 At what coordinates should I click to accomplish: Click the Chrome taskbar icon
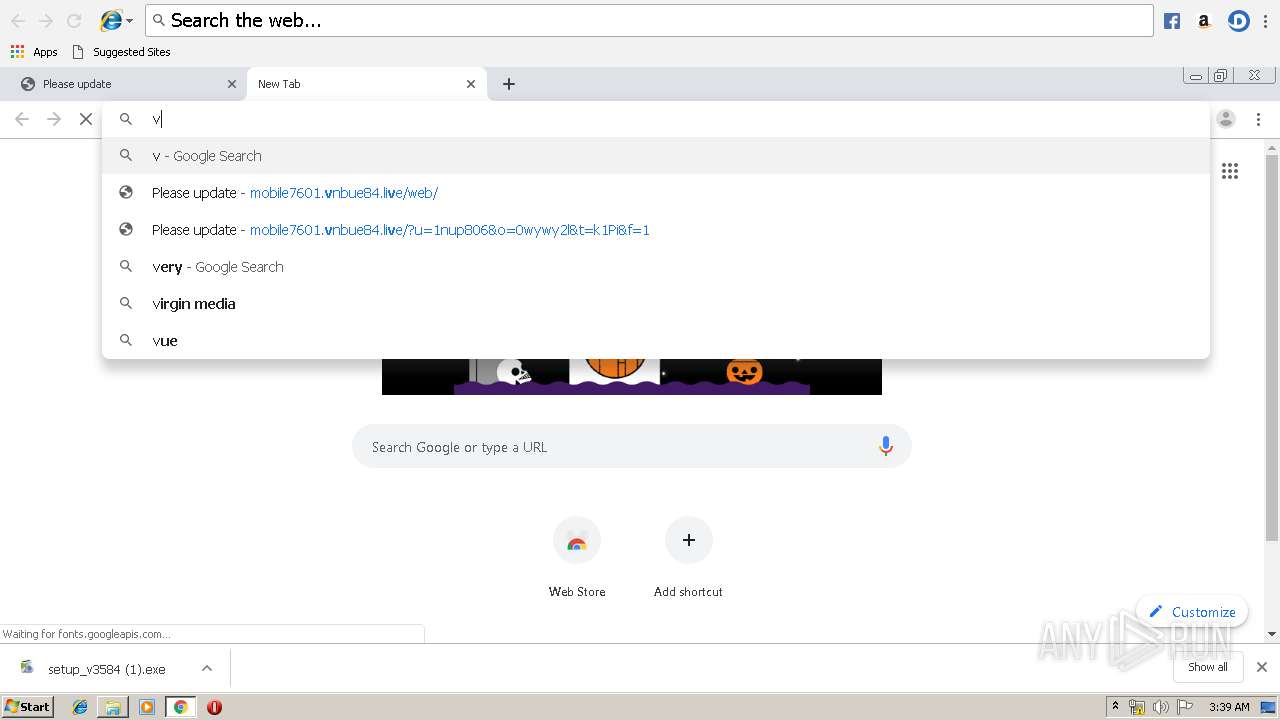(x=181, y=707)
